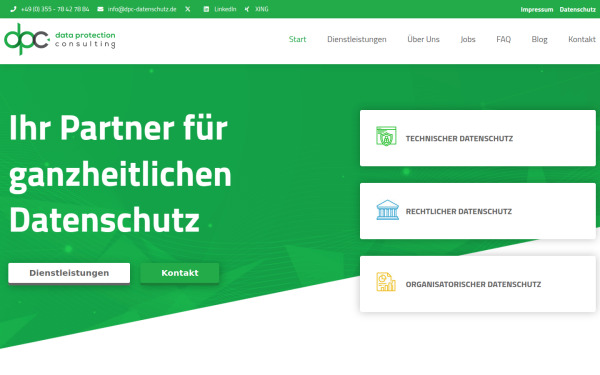The width and height of the screenshot is (600, 375).
Task: Click the XING text link
Action: pyautogui.click(x=262, y=9)
